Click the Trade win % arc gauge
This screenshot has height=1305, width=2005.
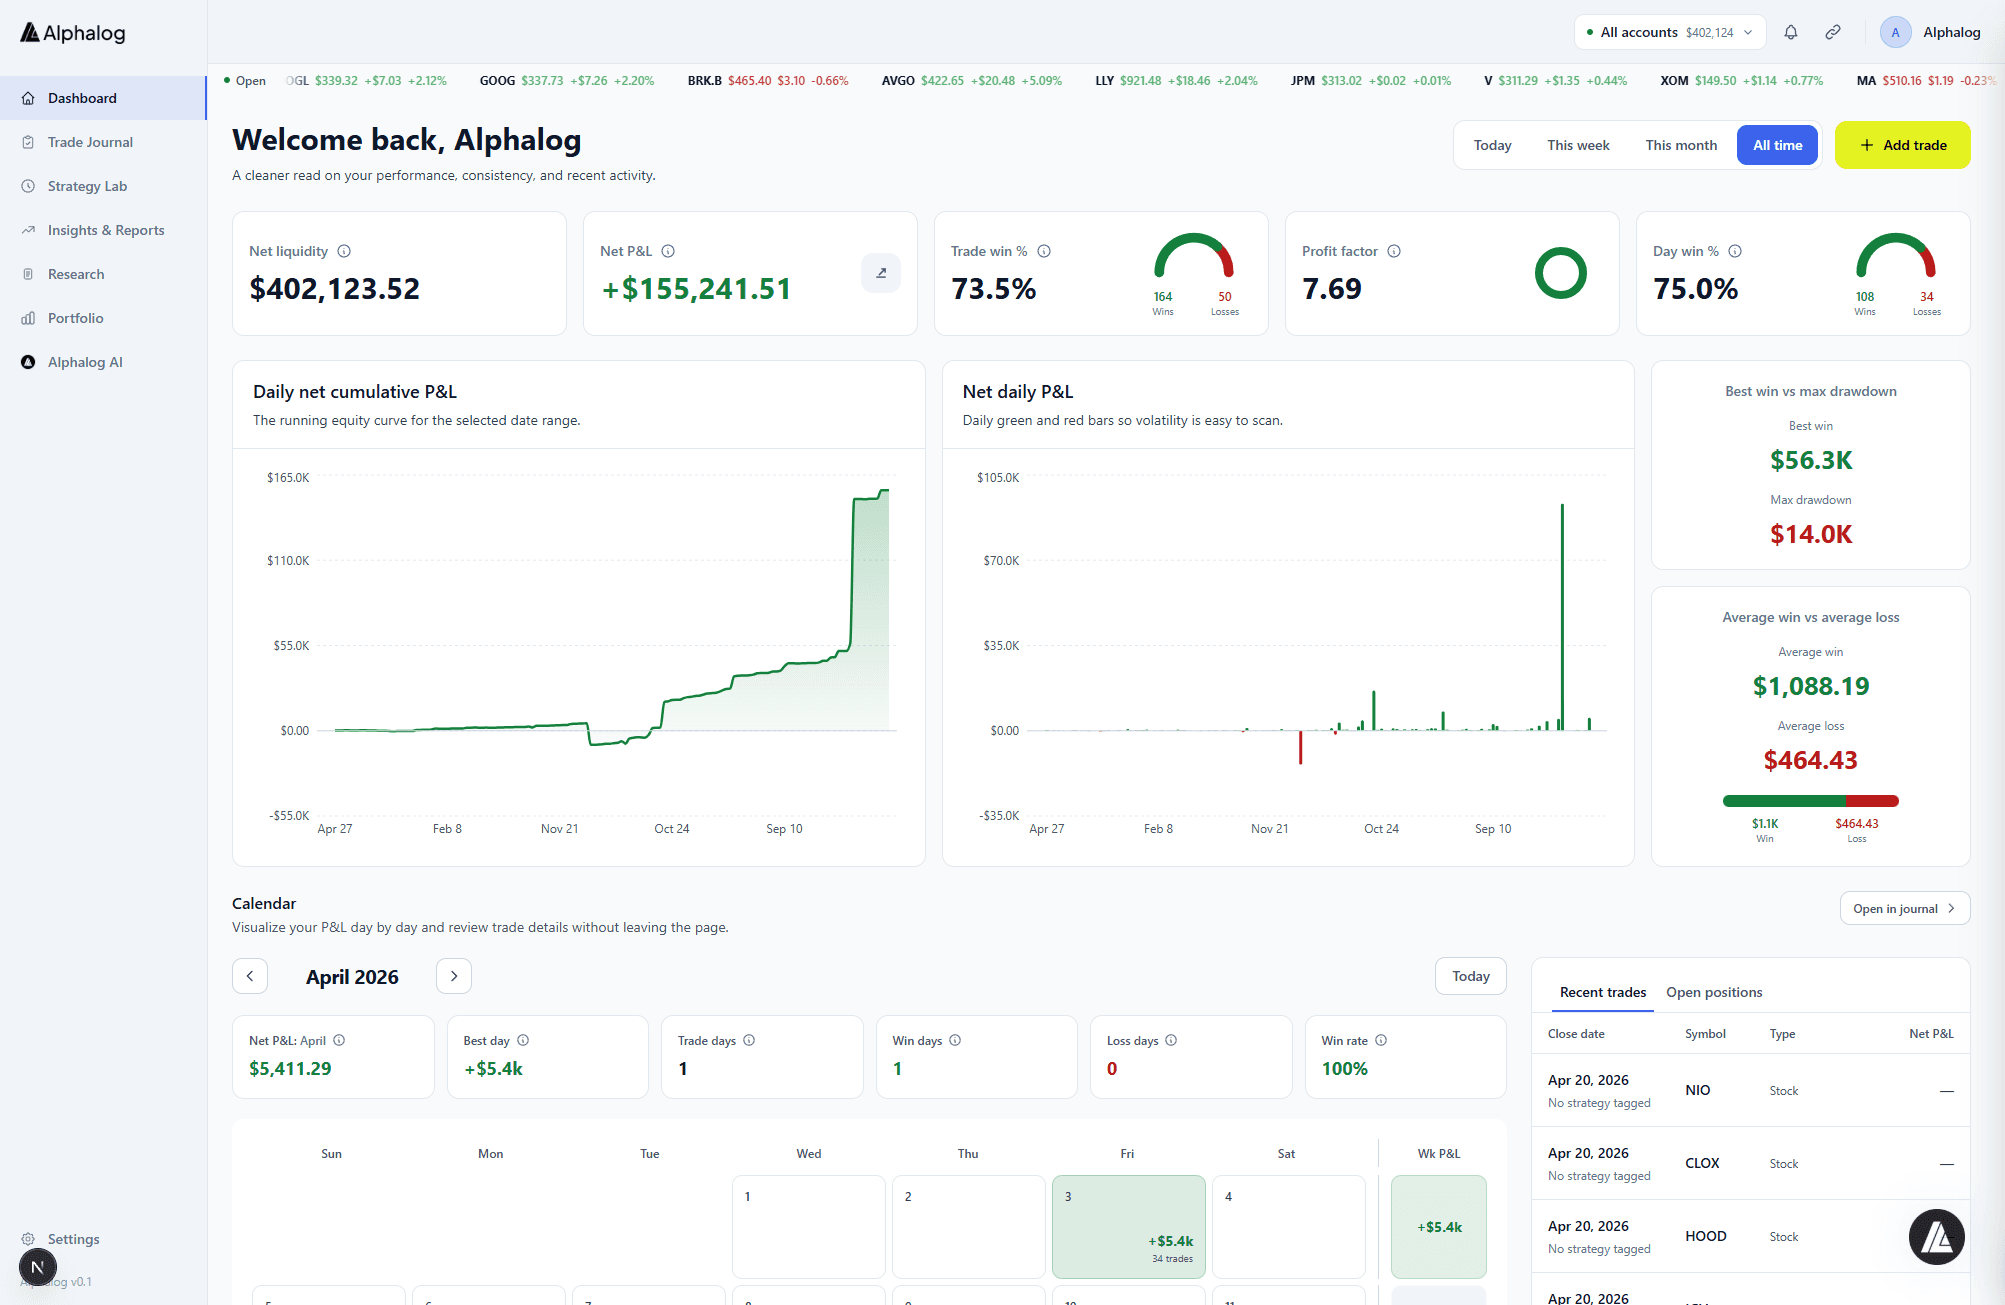click(x=1193, y=256)
